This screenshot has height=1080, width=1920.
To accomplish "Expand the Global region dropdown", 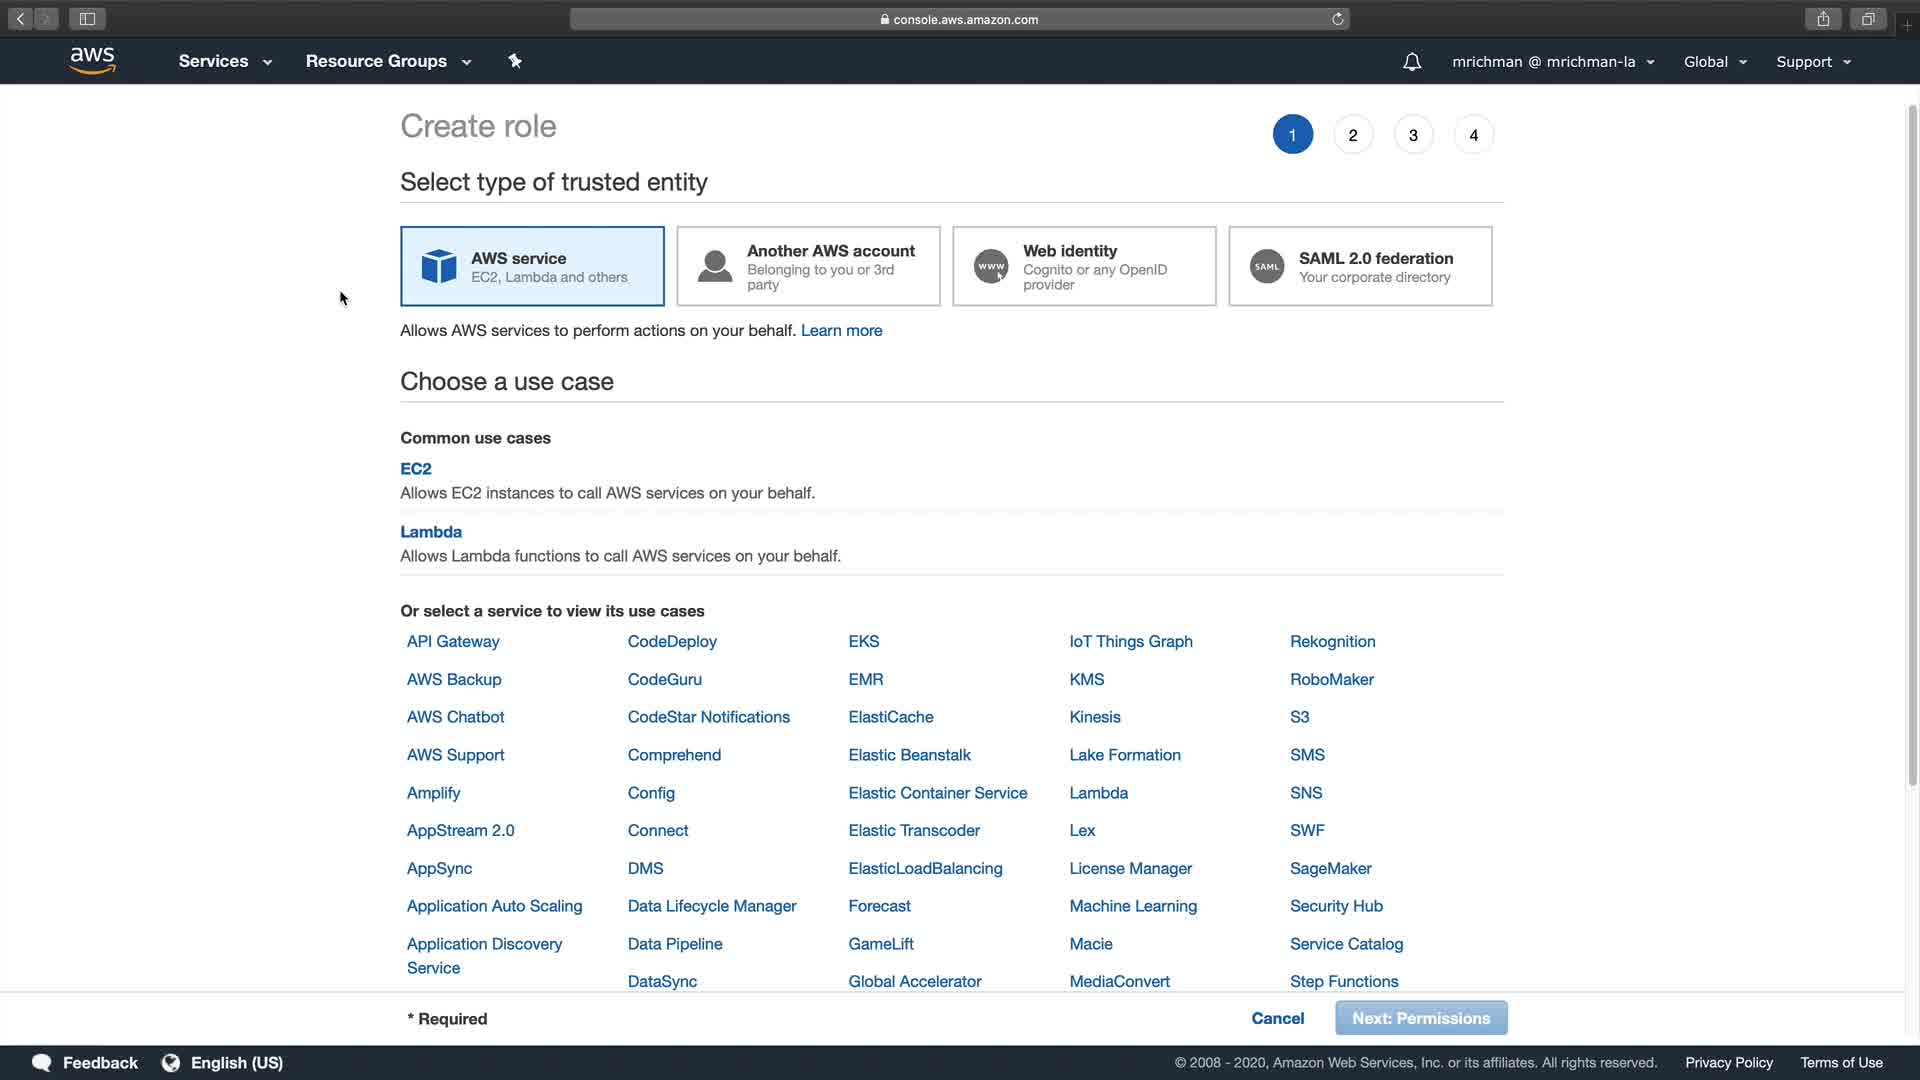I will (1715, 62).
